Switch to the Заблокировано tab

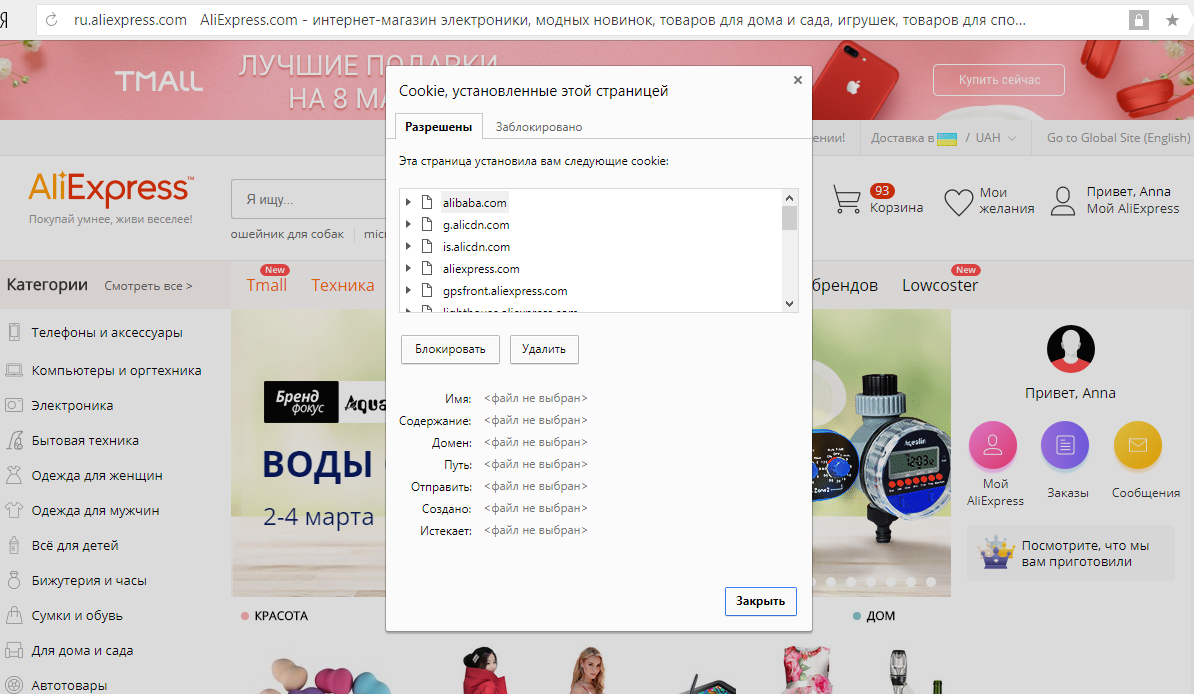(x=539, y=126)
